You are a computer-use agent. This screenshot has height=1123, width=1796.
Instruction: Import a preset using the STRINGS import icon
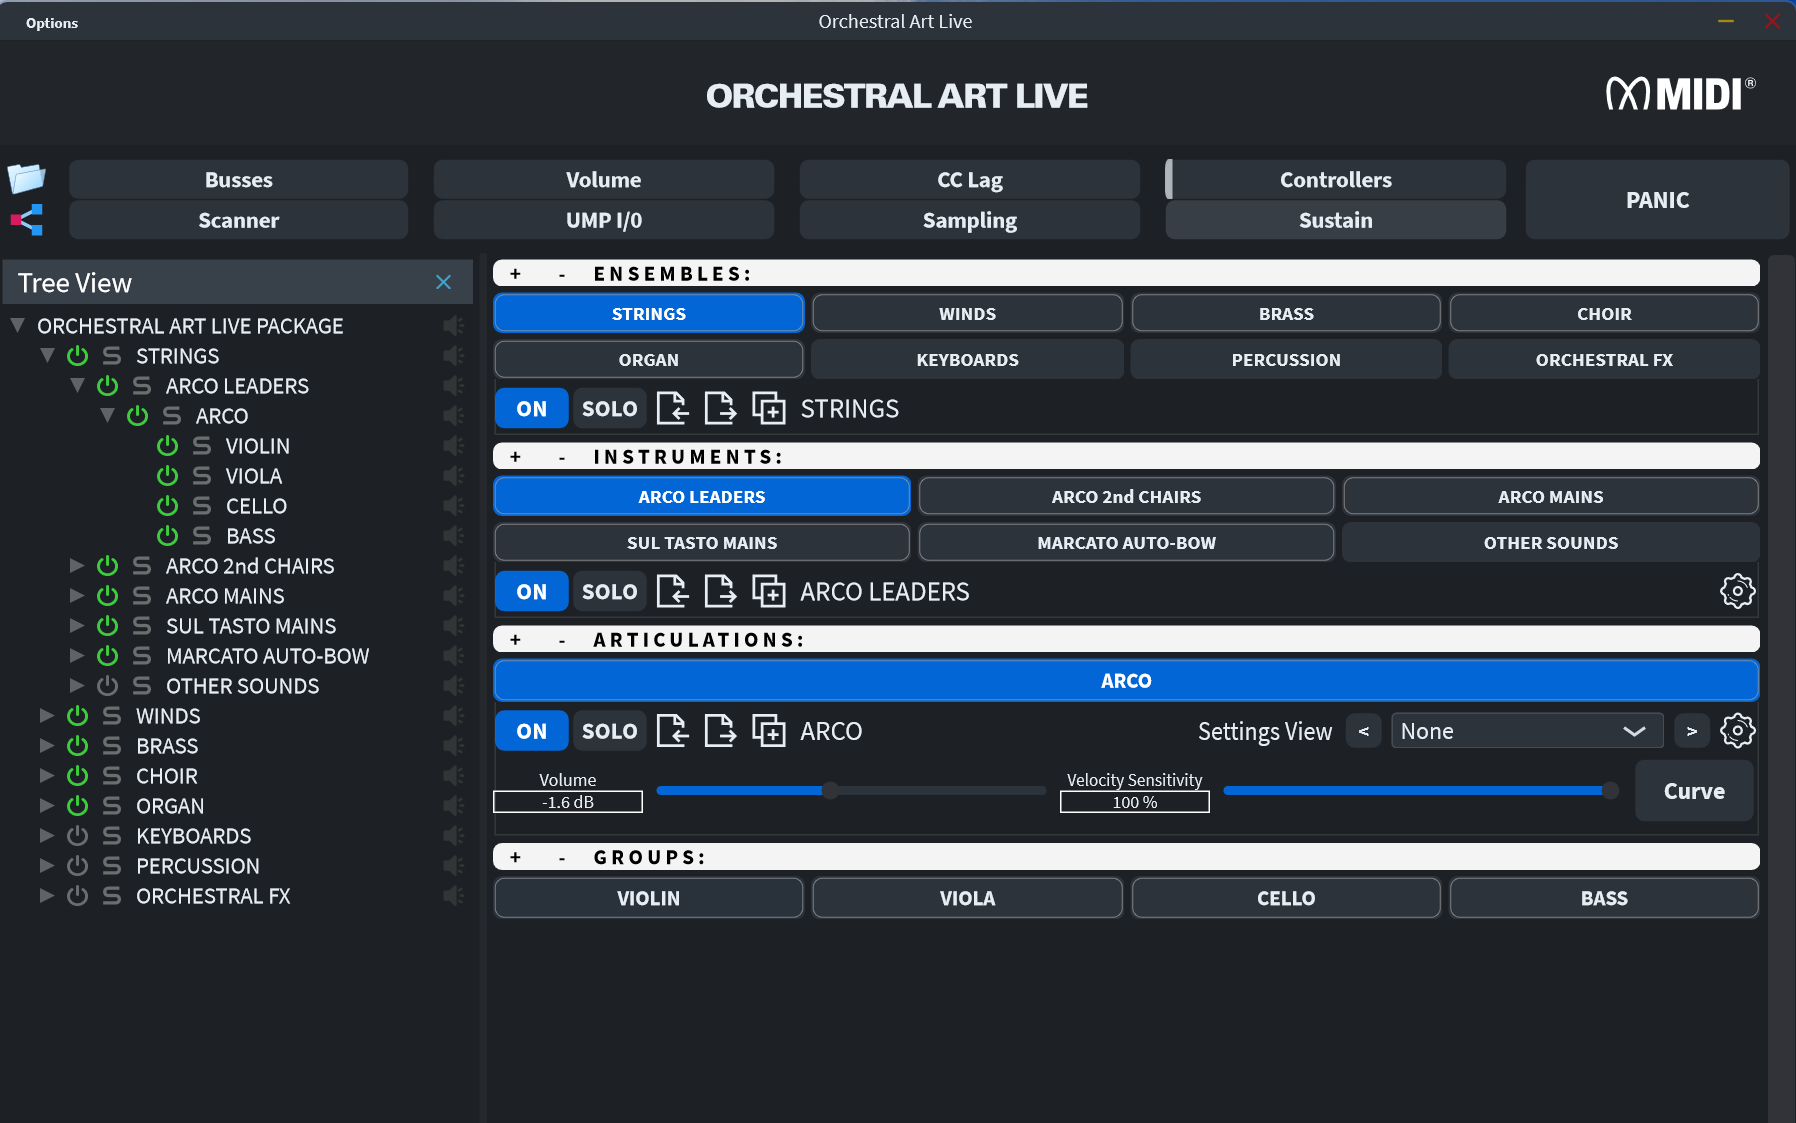coord(673,408)
